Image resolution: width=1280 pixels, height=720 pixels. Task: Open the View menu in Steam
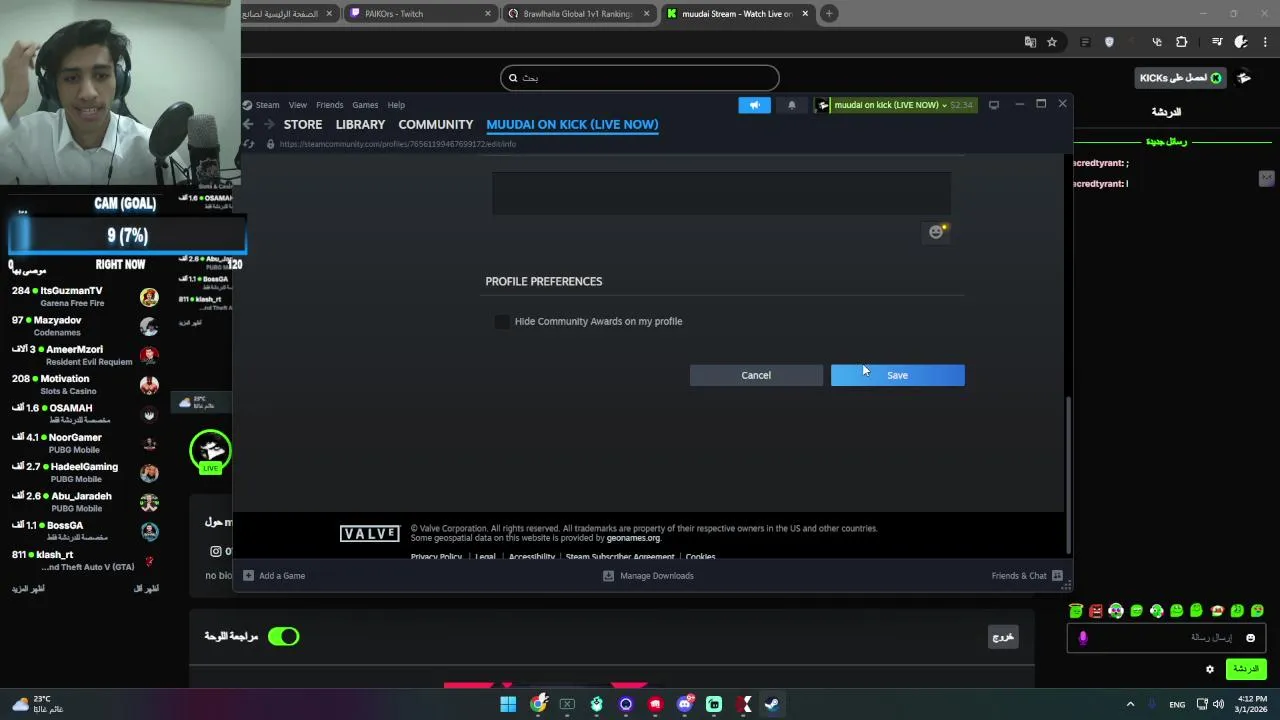coord(298,105)
